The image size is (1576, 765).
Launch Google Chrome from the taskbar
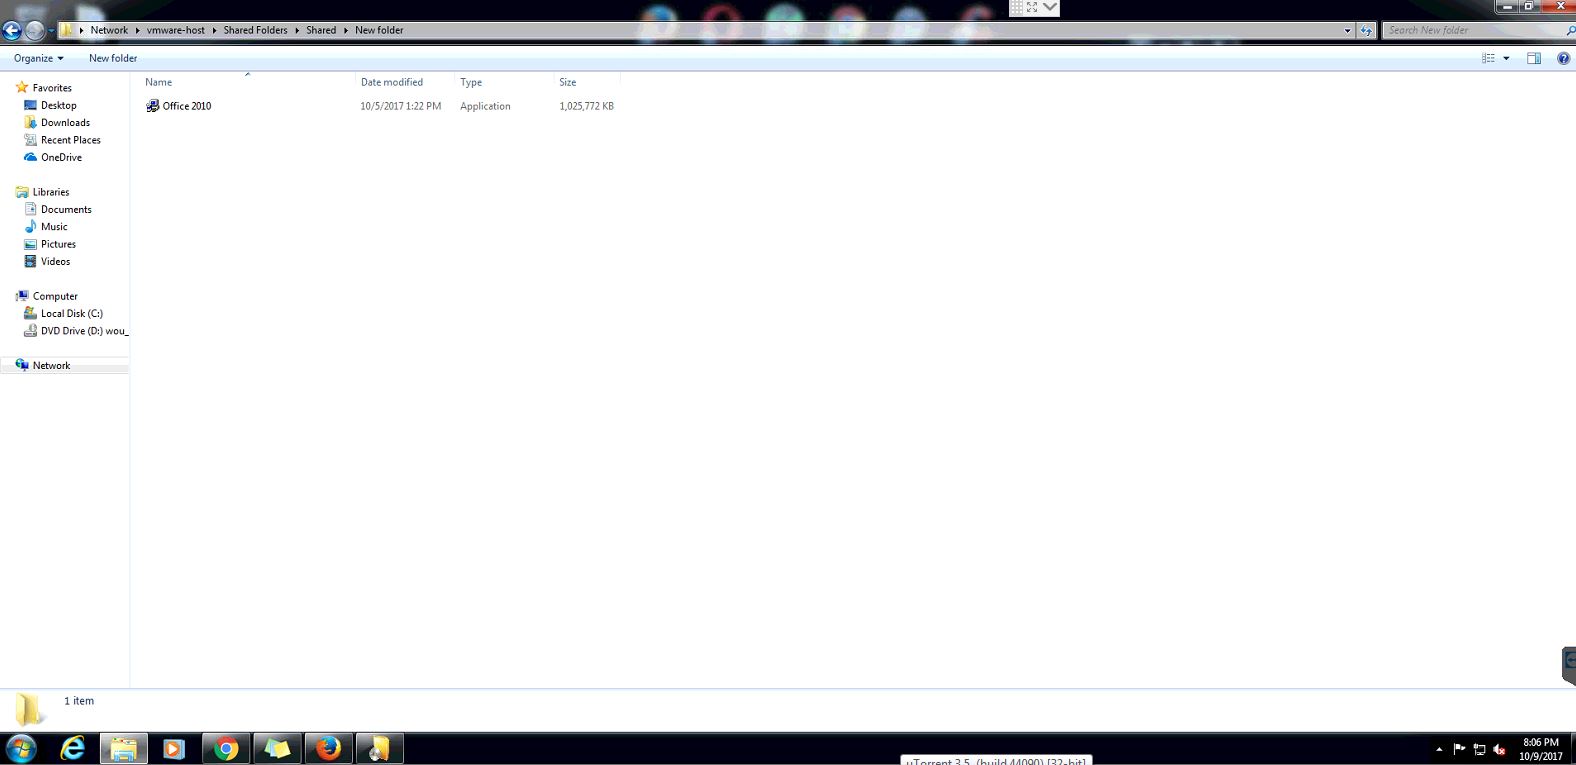pos(226,749)
